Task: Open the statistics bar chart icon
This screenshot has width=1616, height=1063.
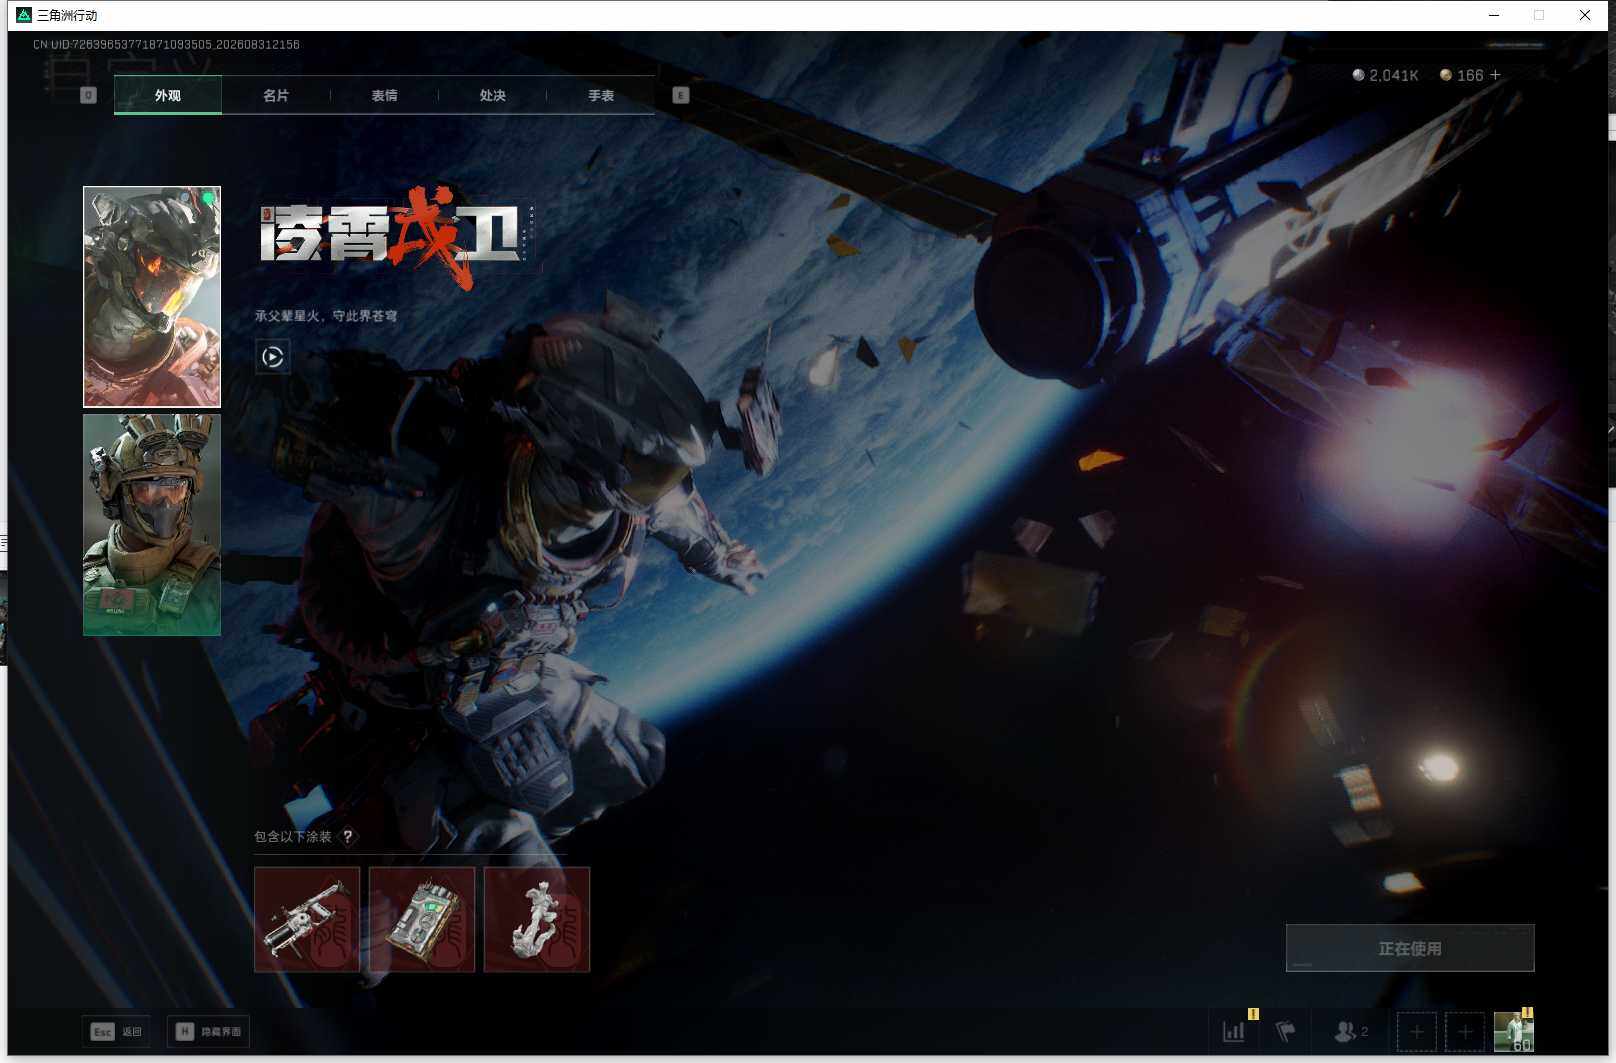Action: pyautogui.click(x=1234, y=1031)
